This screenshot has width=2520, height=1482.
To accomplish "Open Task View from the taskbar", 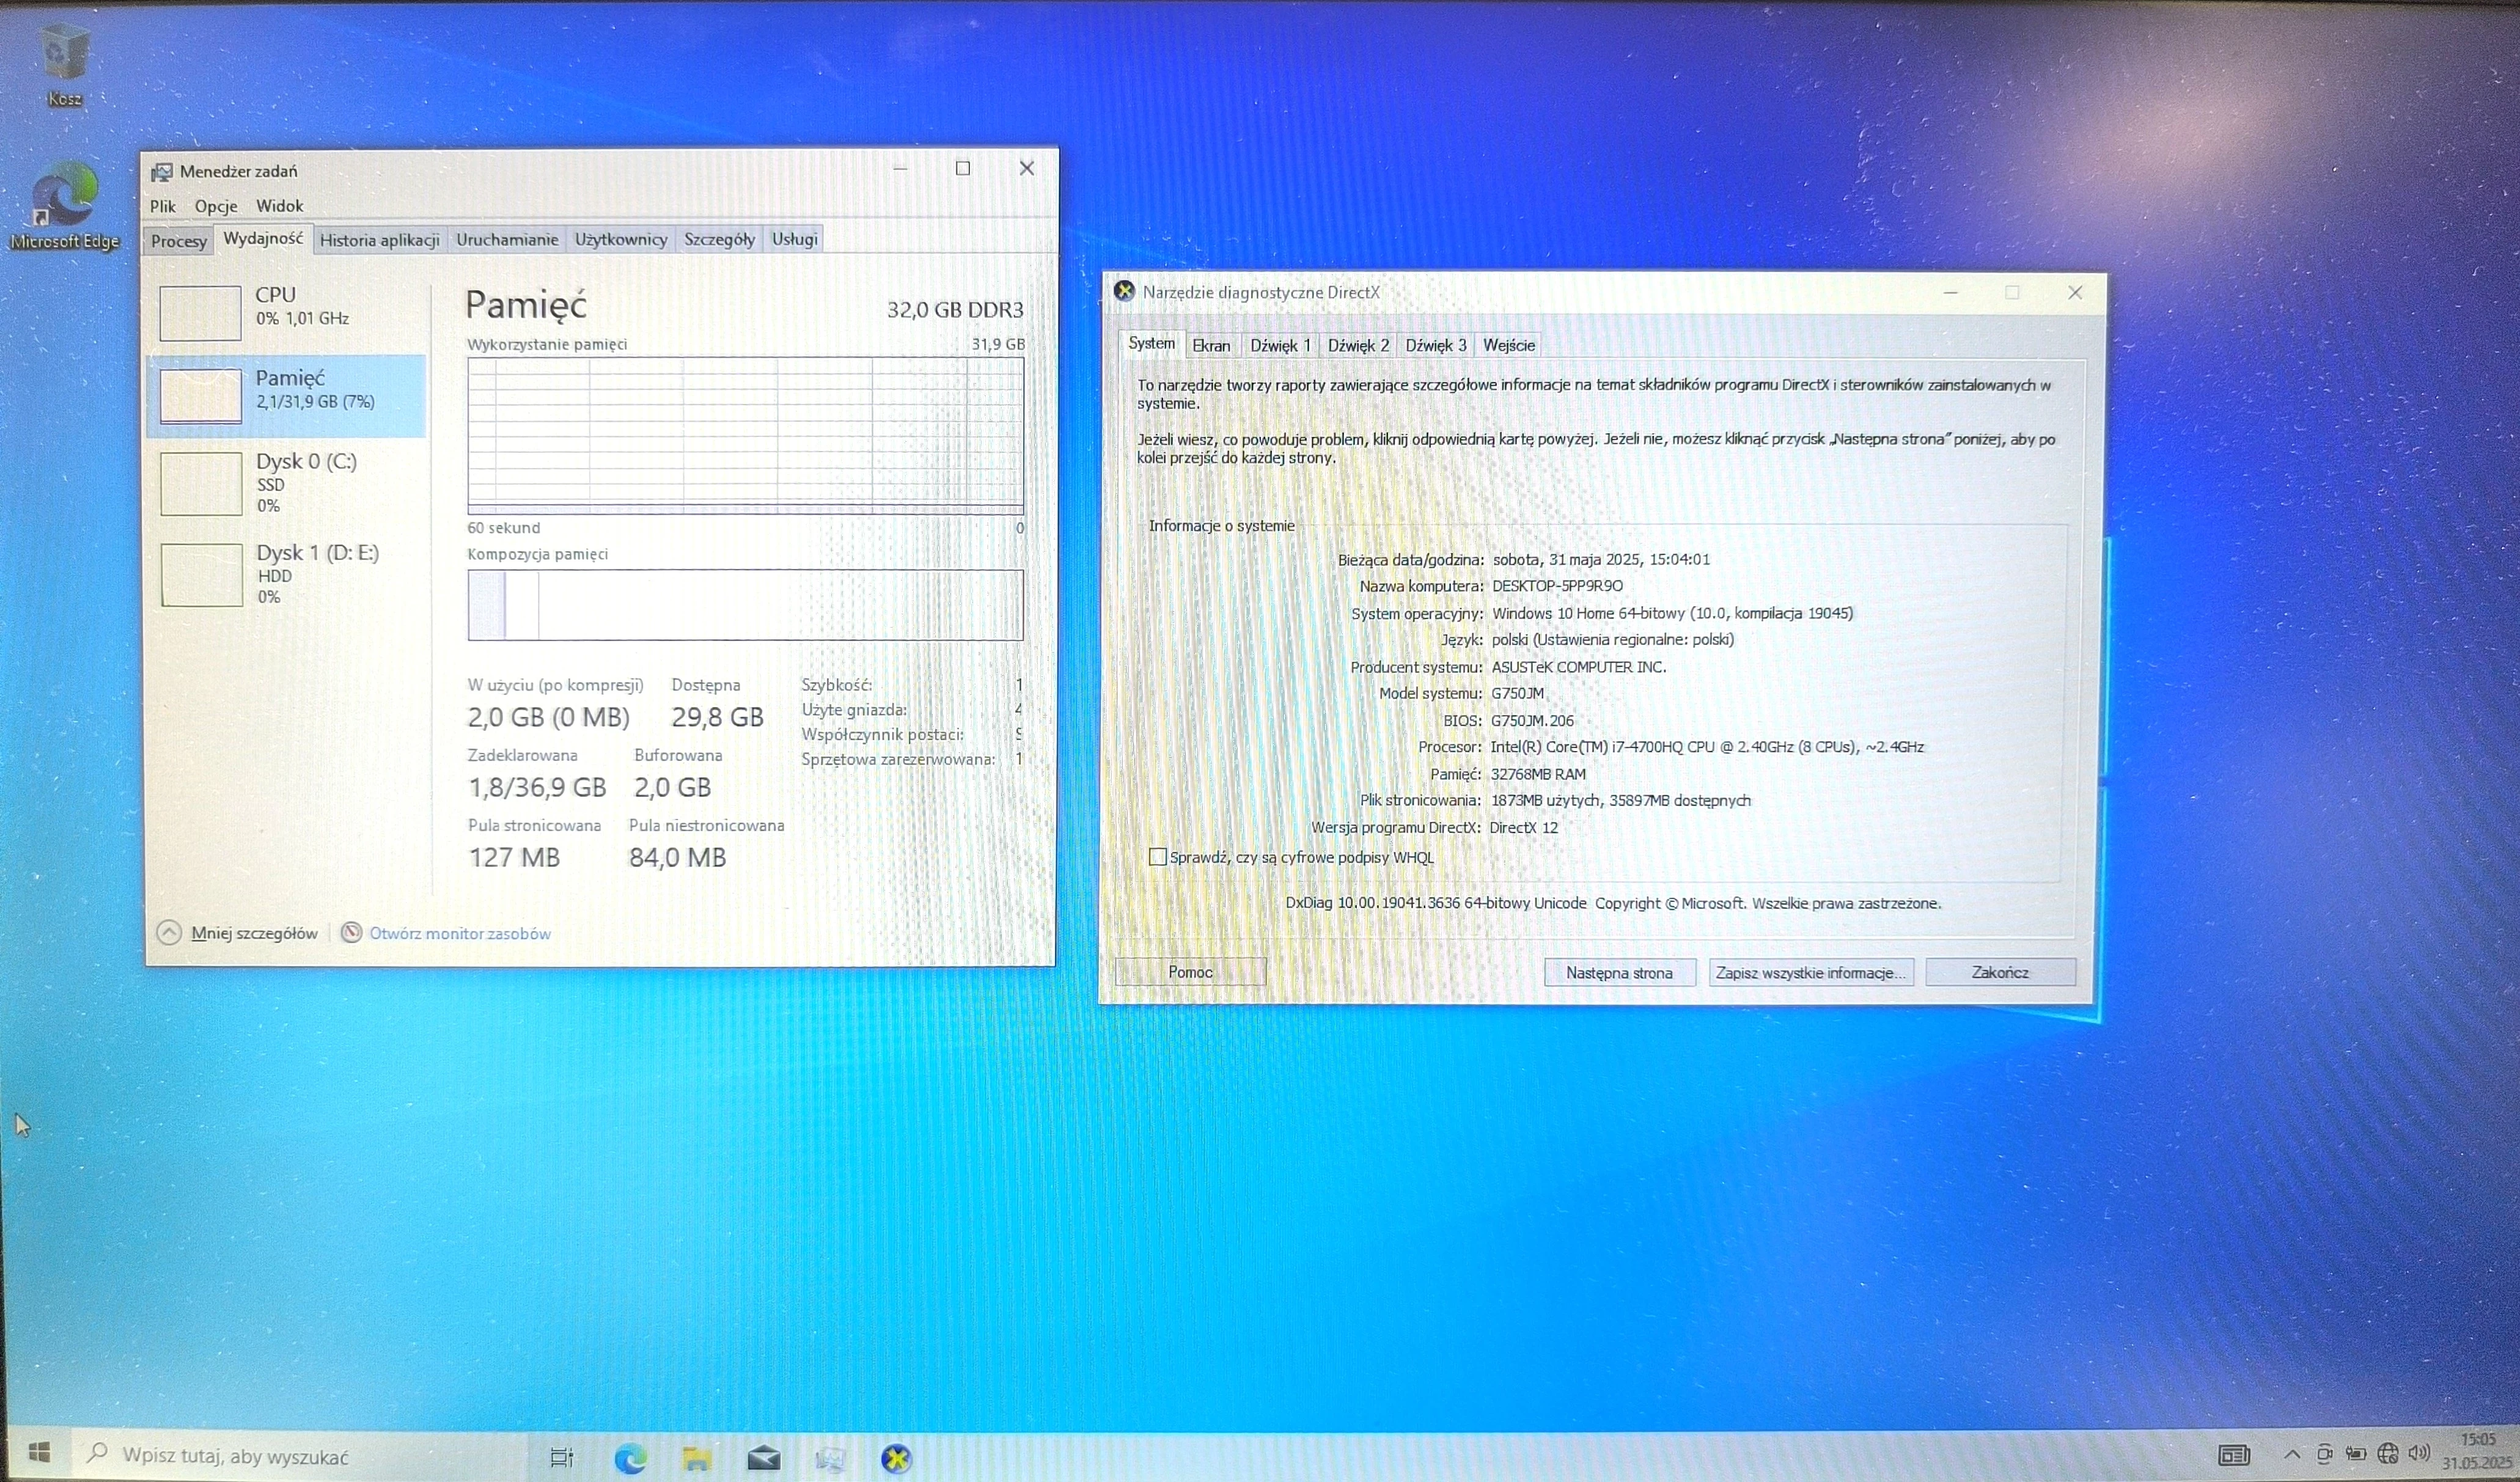I will point(562,1458).
